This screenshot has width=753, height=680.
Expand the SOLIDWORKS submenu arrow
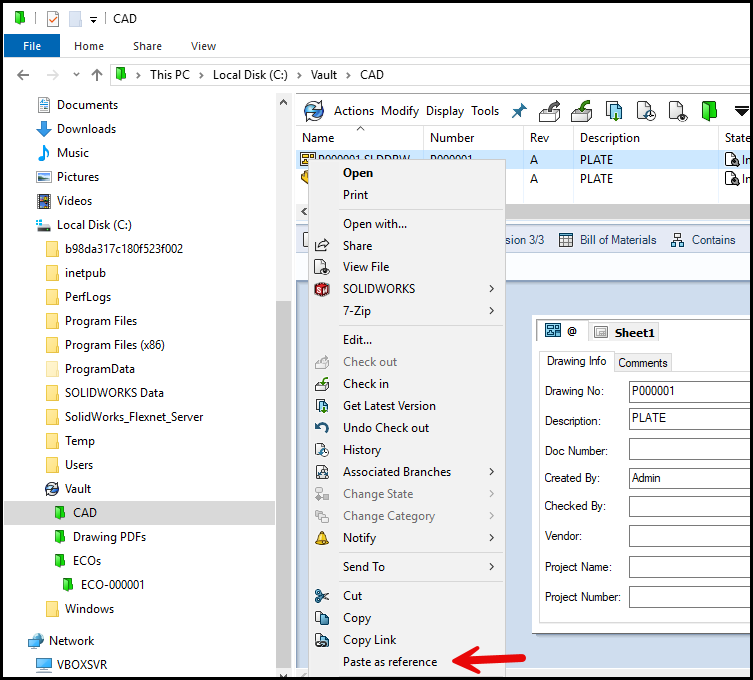click(492, 289)
